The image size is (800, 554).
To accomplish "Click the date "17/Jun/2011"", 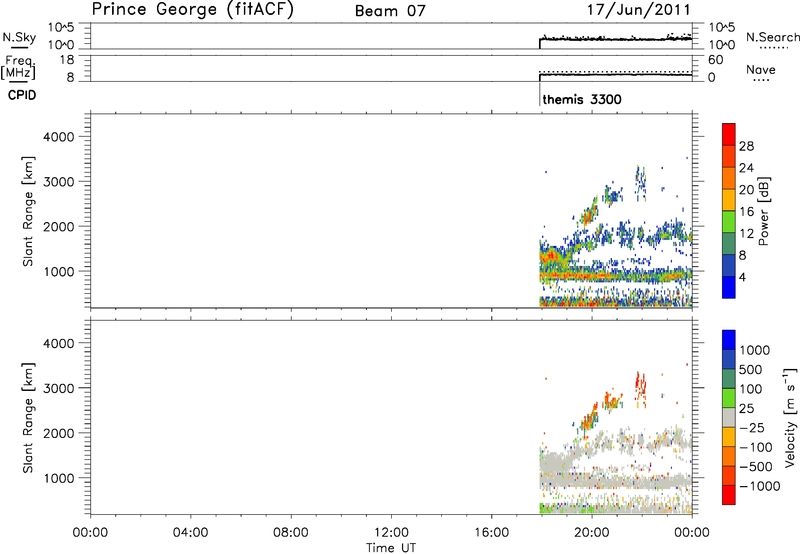I will pyautogui.click(x=638, y=10).
